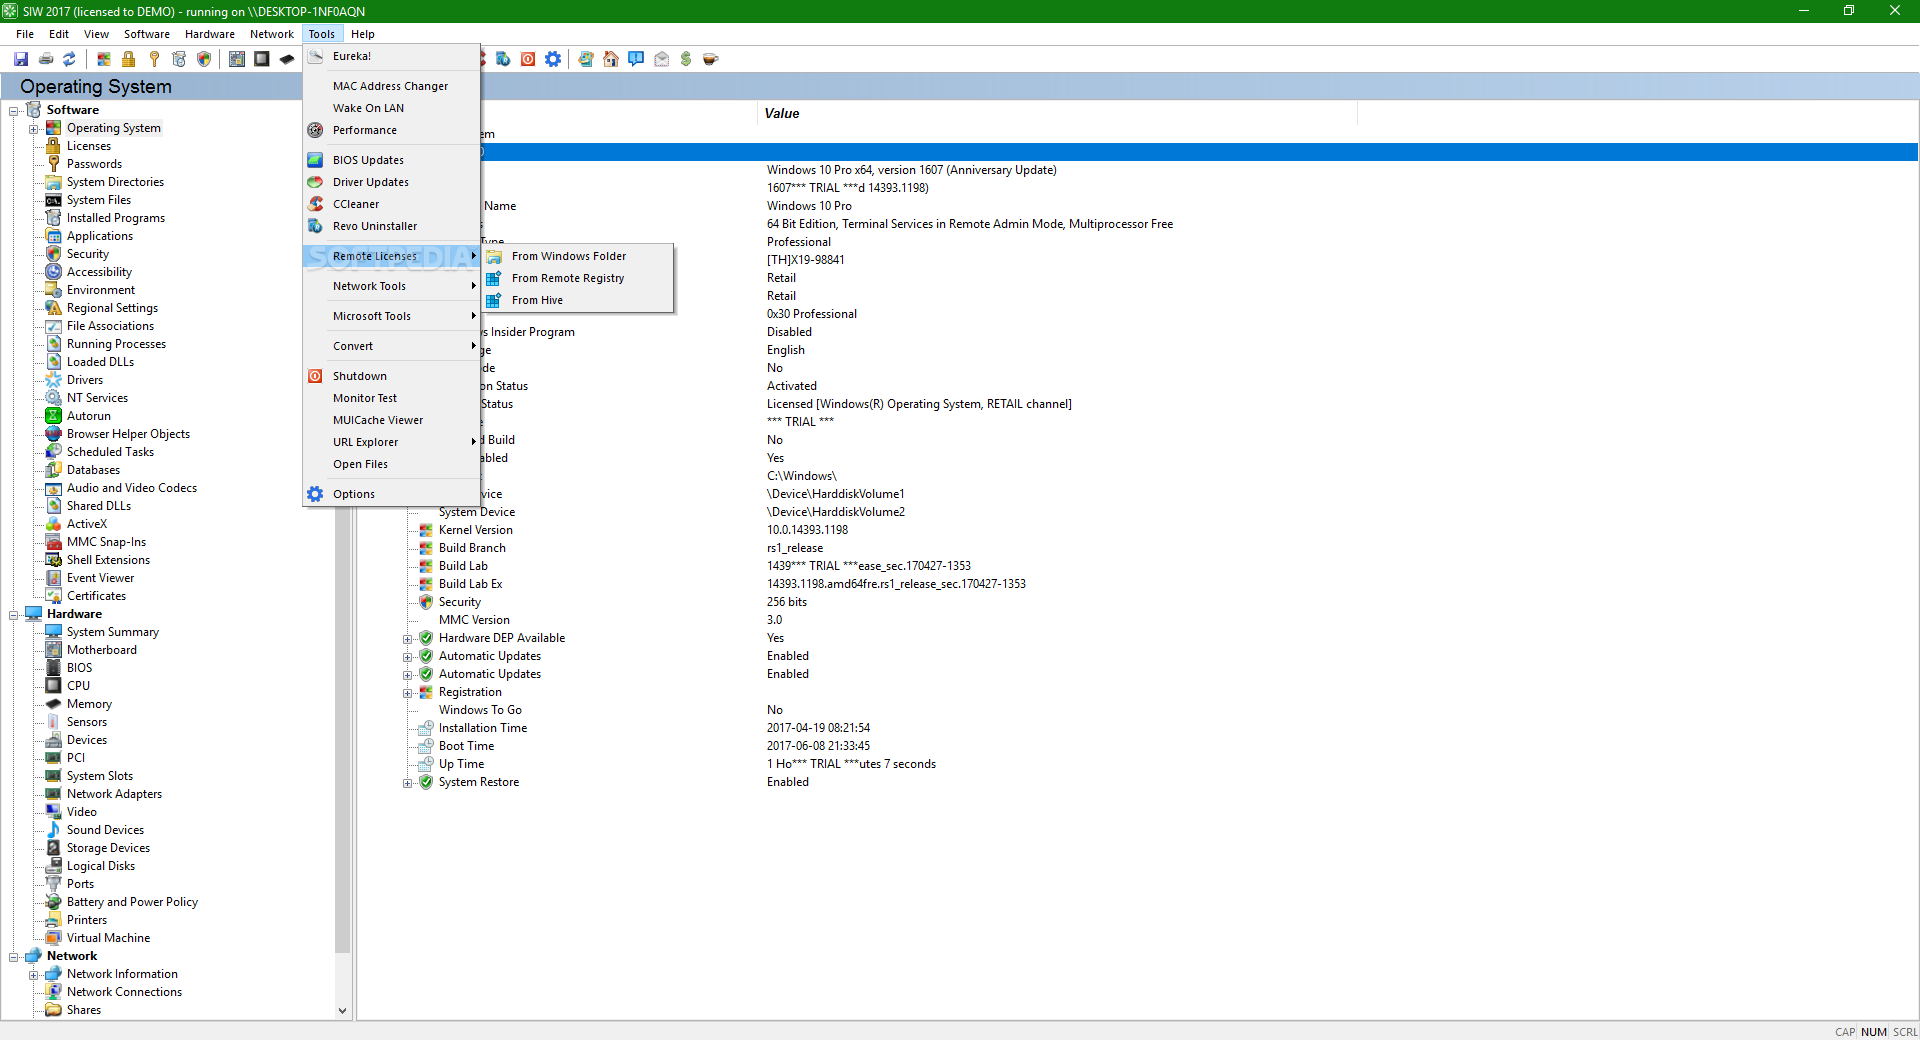
Task: Click the Installed Programs toolbar icon
Action: coord(179,59)
